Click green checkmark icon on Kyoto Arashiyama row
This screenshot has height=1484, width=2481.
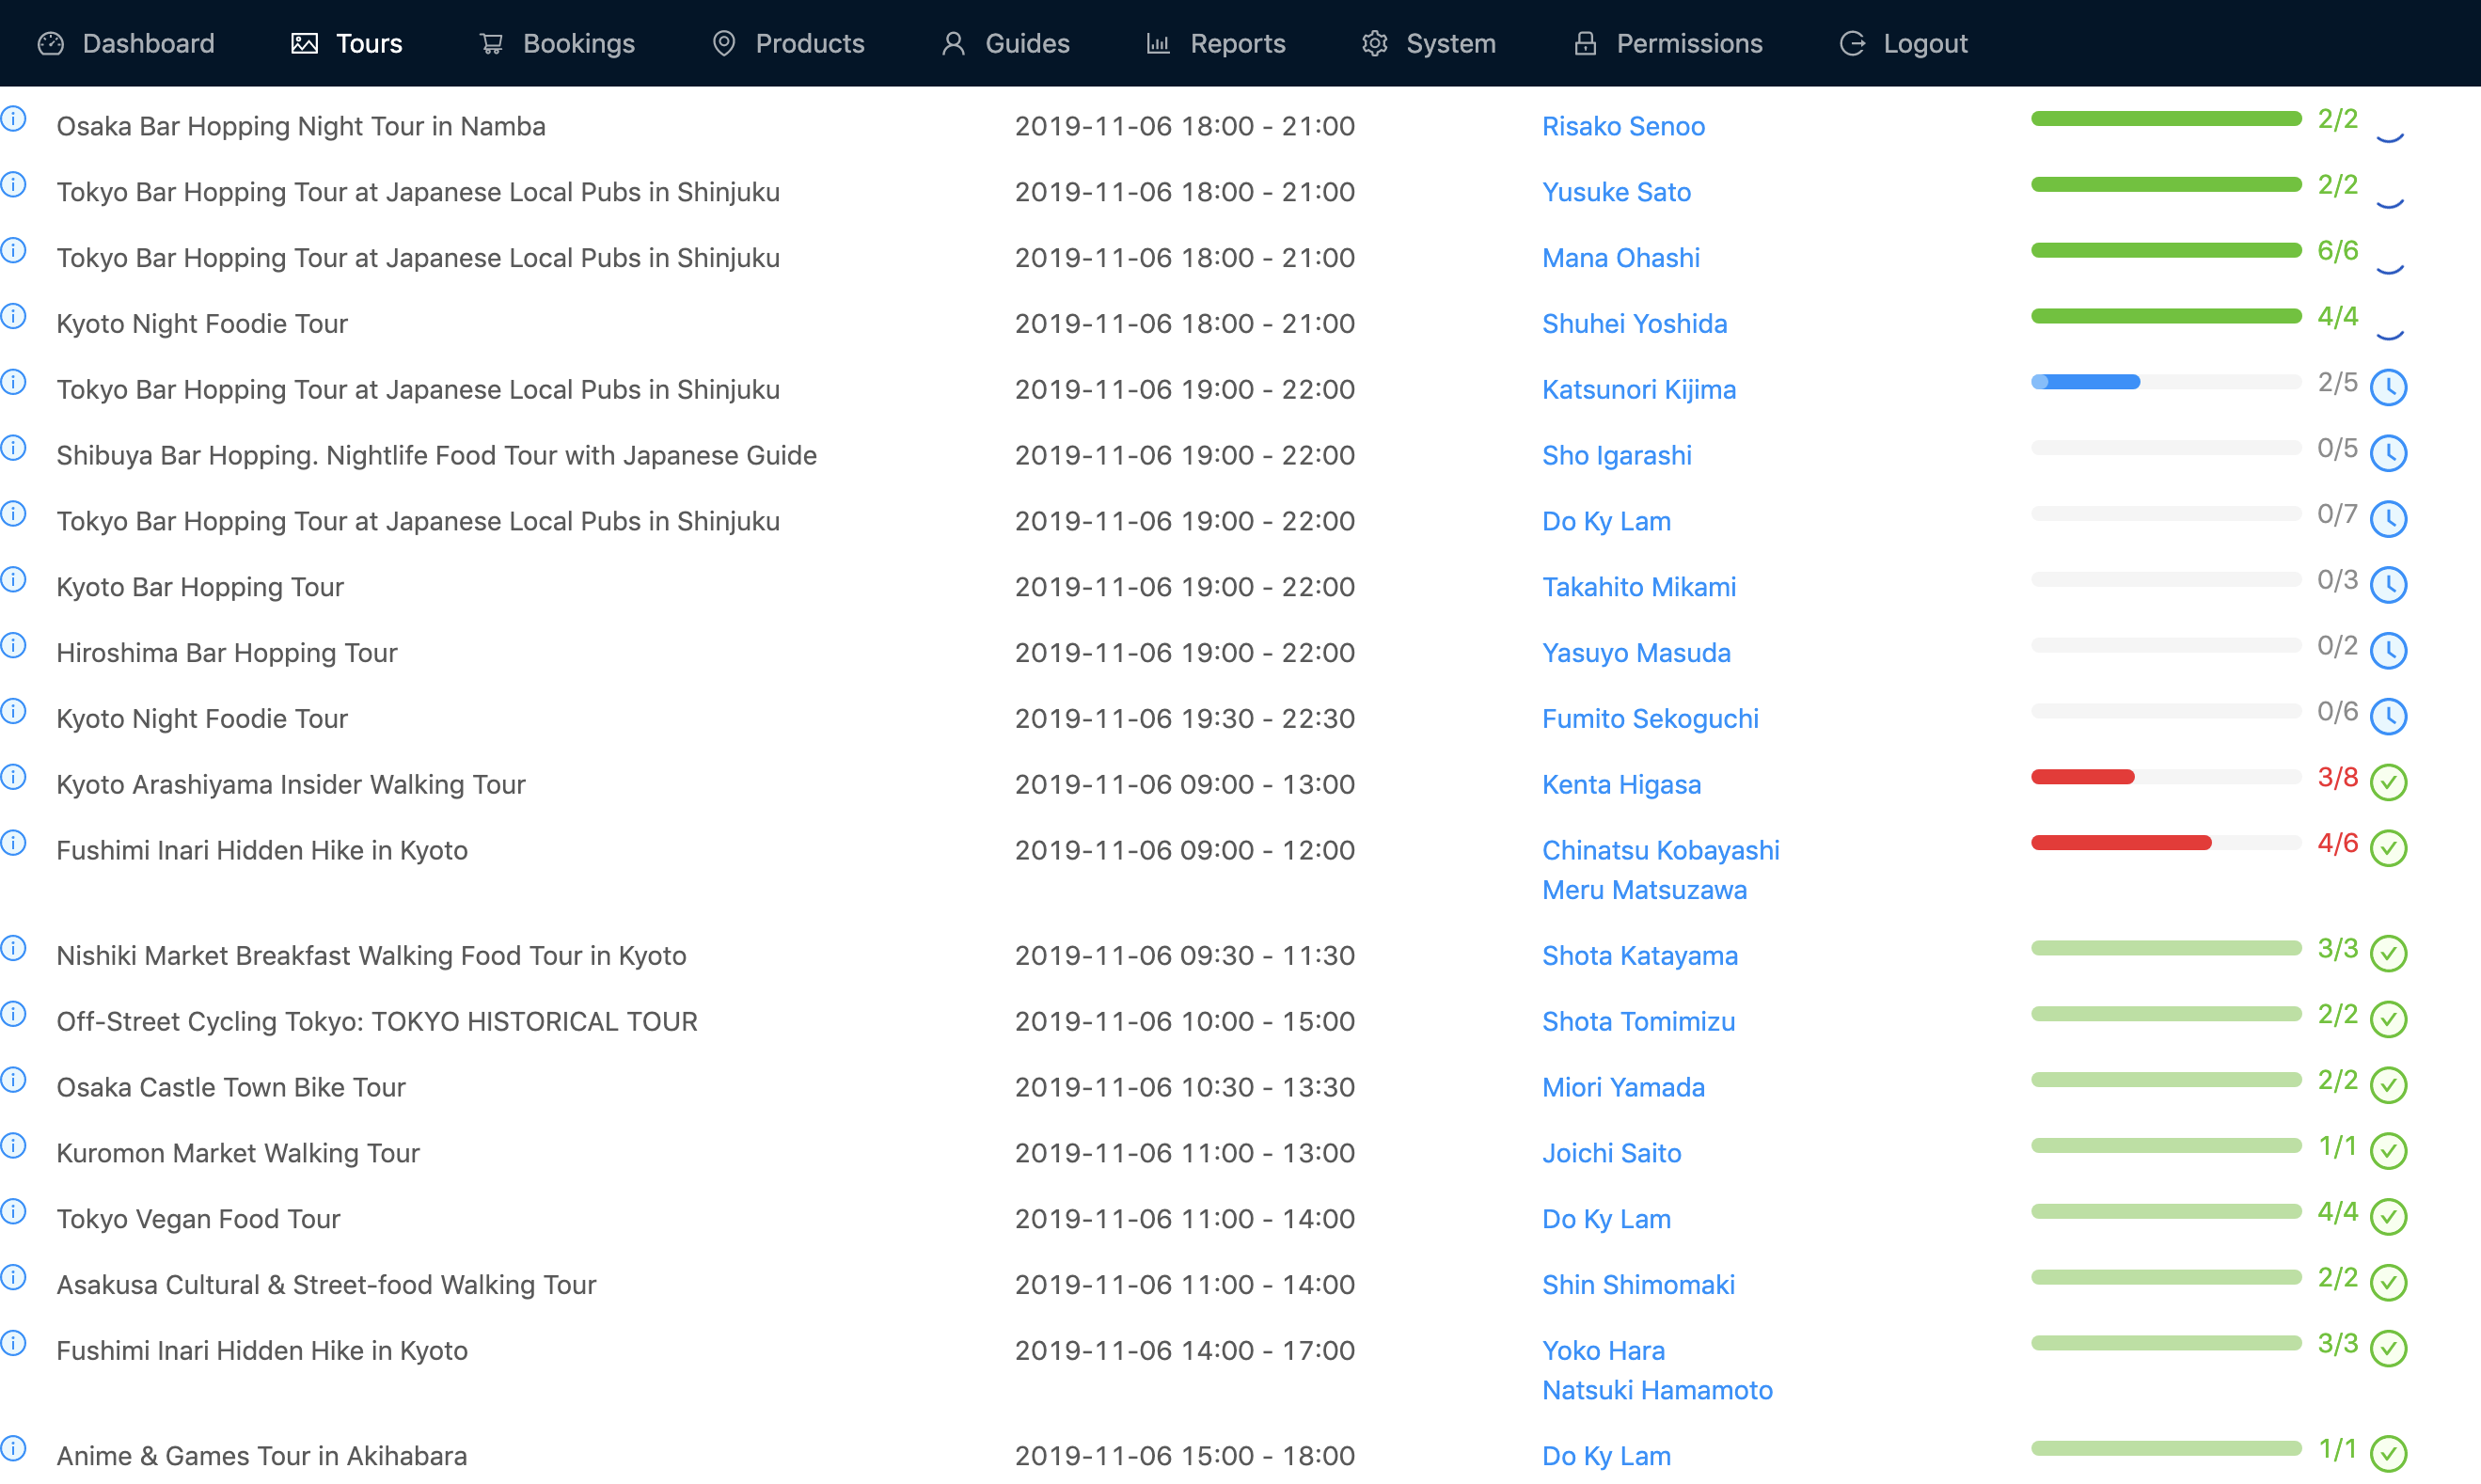click(2388, 782)
